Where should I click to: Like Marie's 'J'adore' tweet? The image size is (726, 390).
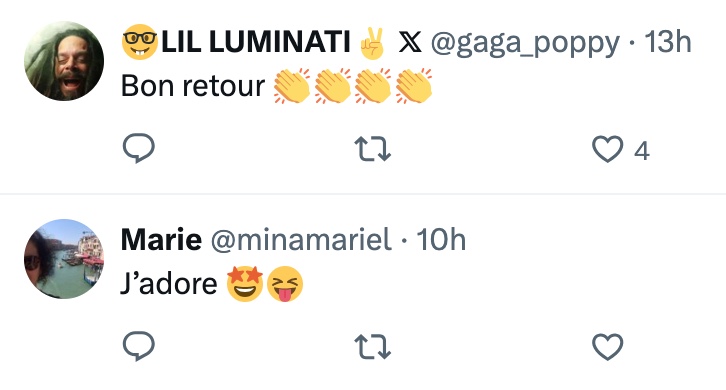point(607,346)
